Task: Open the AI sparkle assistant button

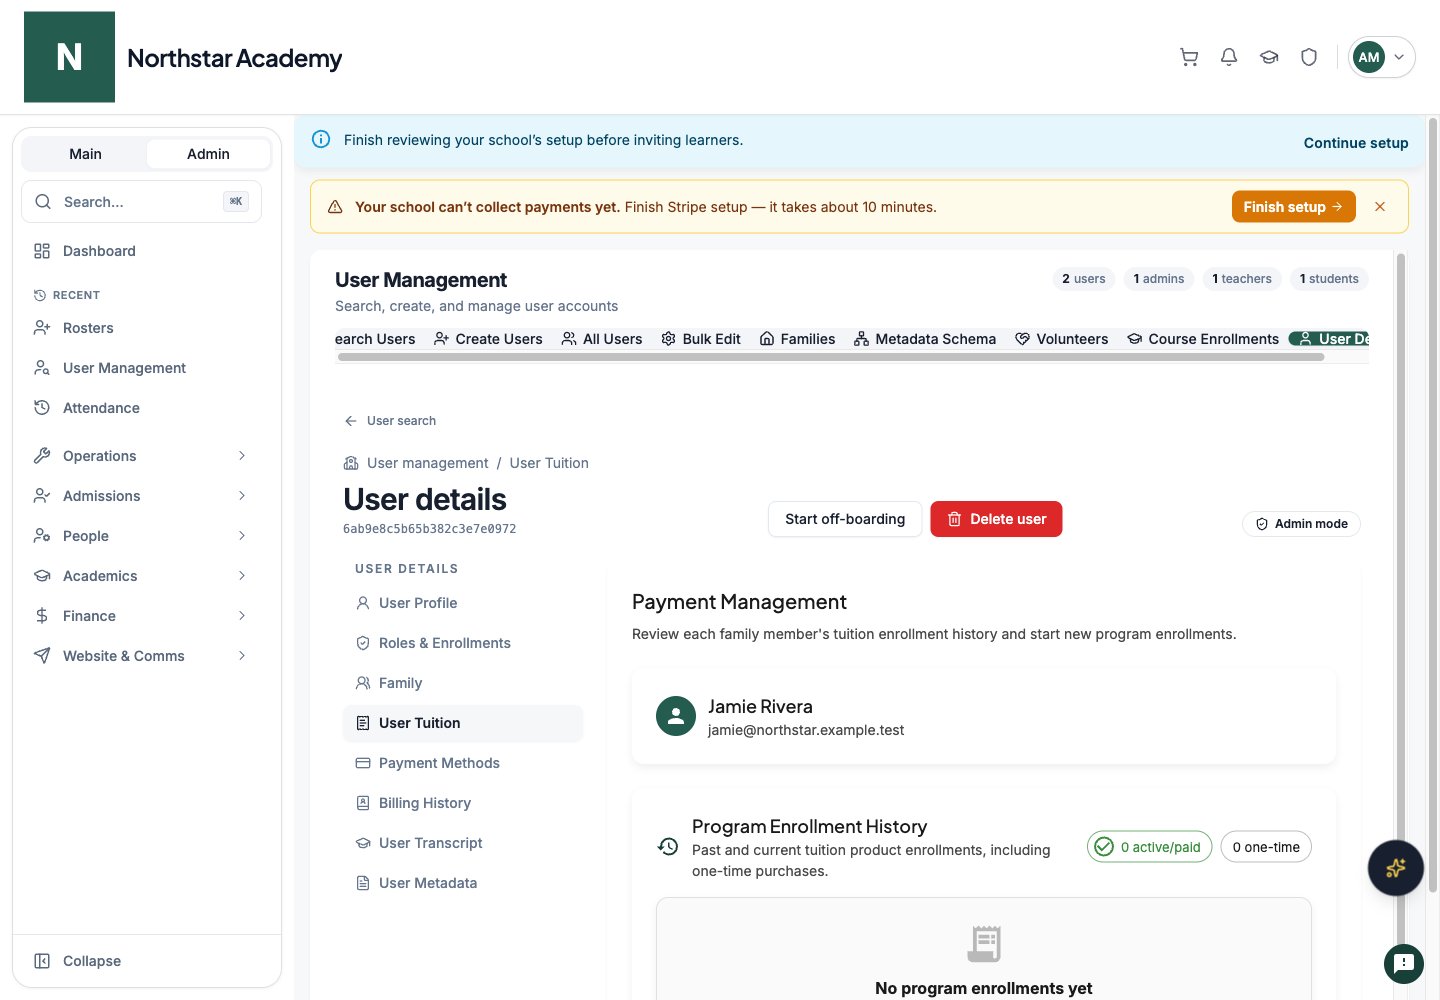Action: coord(1396,868)
